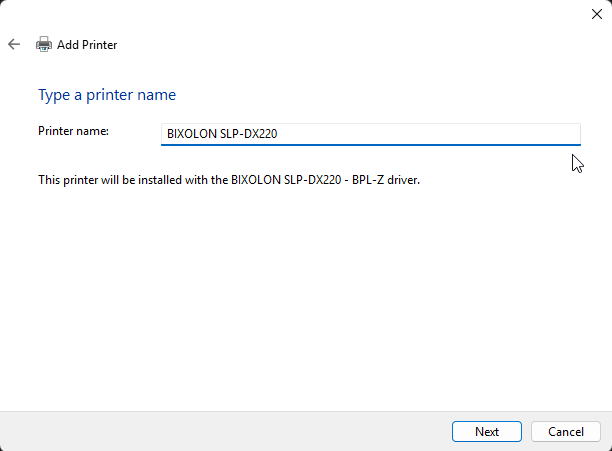Go back using the left arrow

tap(14, 44)
